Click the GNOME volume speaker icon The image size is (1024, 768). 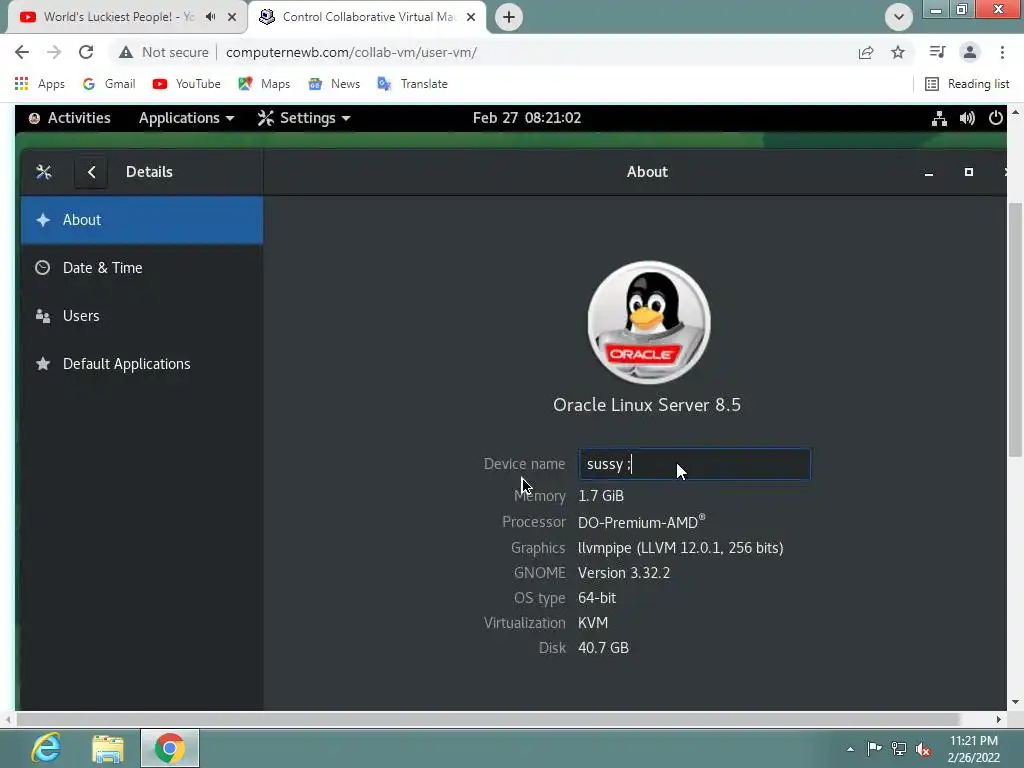(967, 118)
